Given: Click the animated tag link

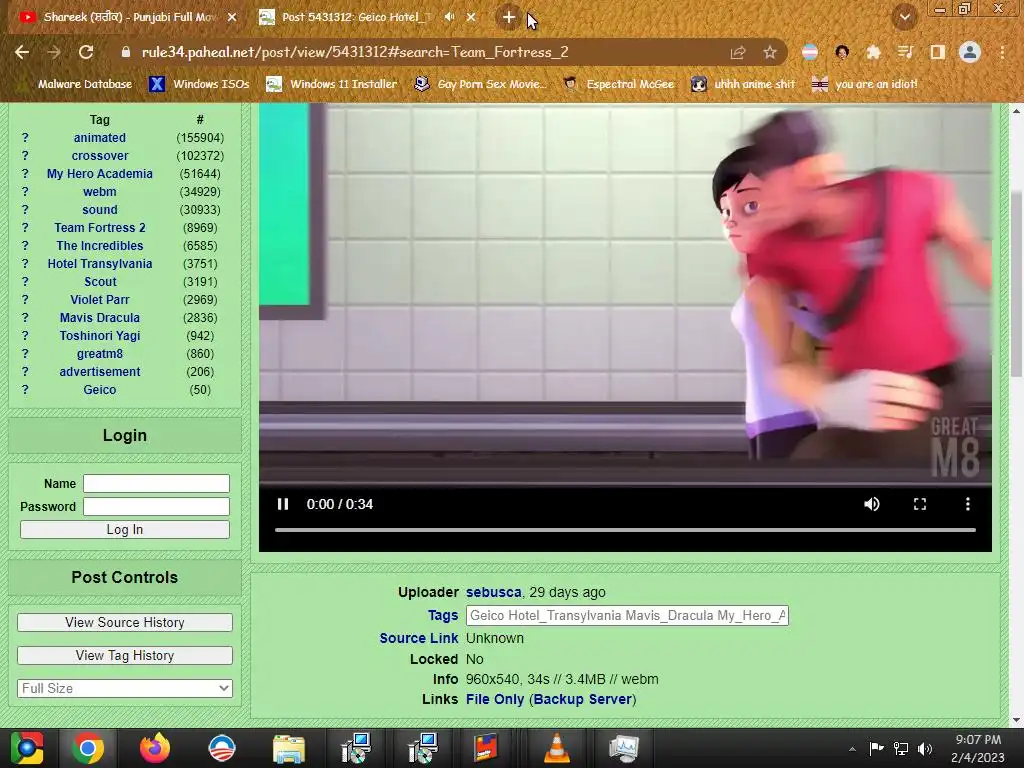Looking at the screenshot, I should [99, 138].
